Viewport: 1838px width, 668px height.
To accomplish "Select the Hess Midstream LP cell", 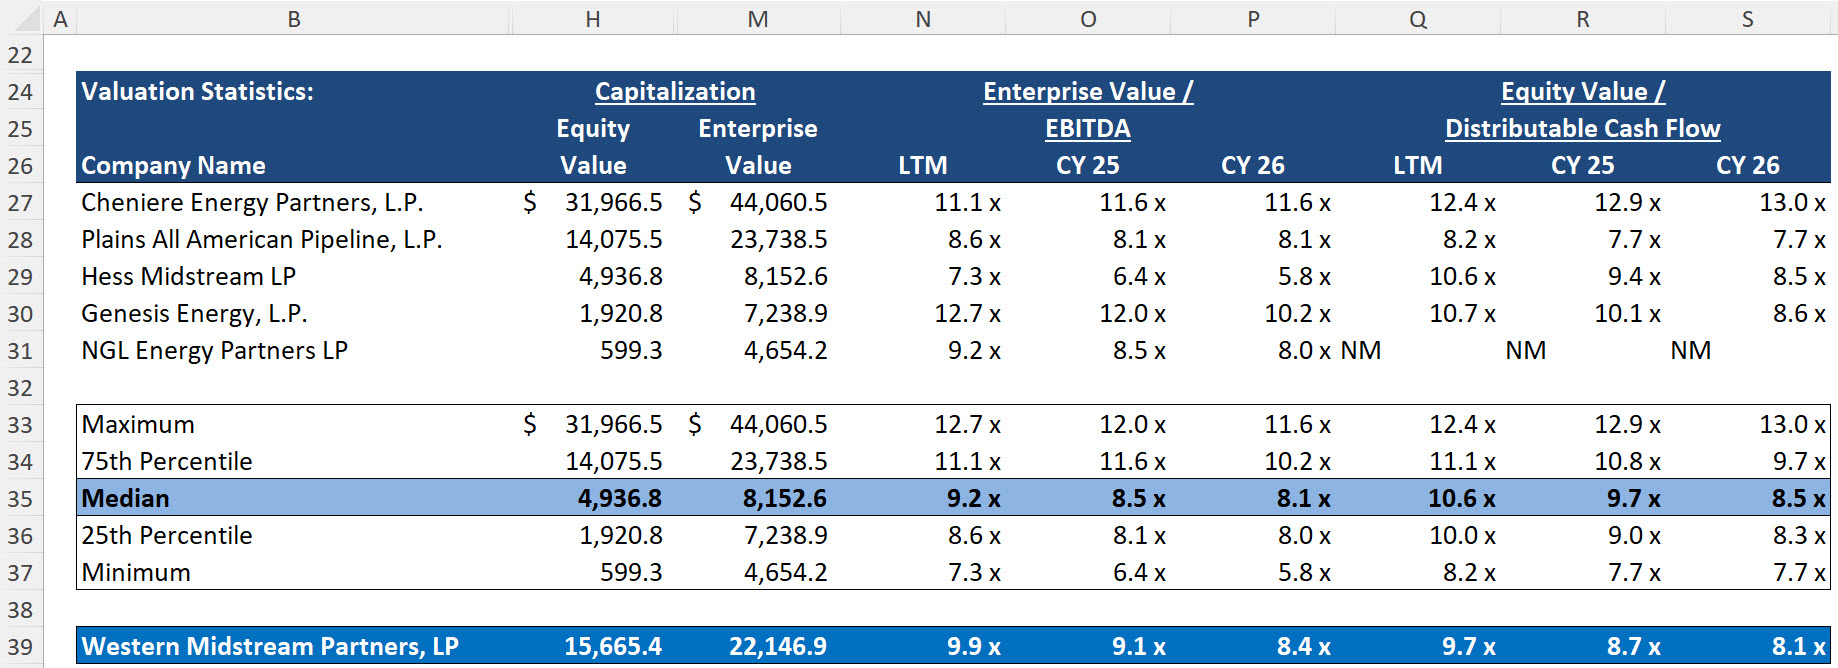I will pos(188,276).
